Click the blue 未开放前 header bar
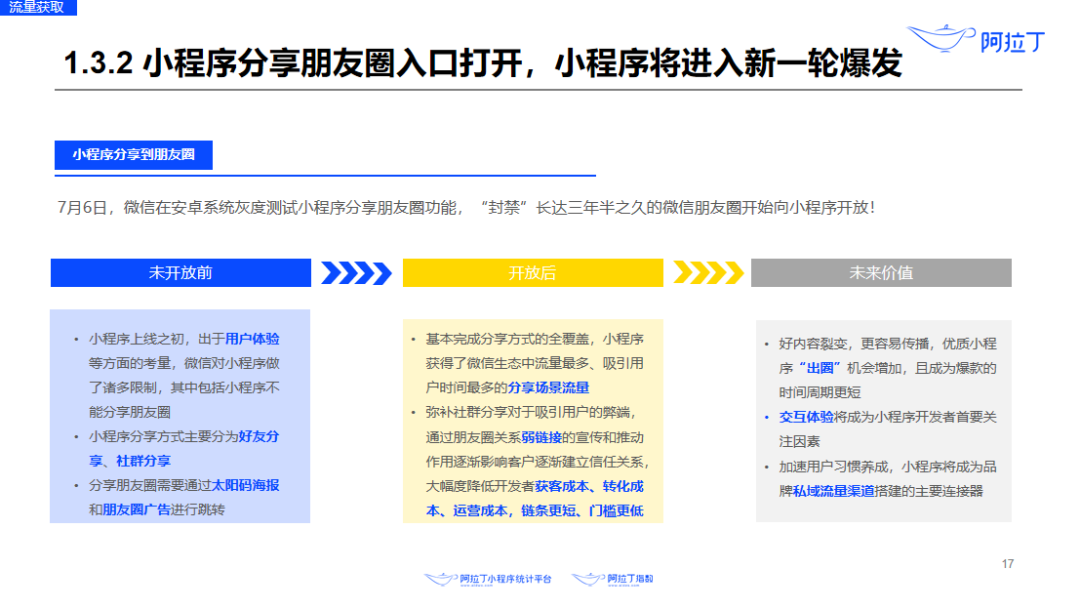The width and height of the screenshot is (1080, 610). [x=180, y=273]
